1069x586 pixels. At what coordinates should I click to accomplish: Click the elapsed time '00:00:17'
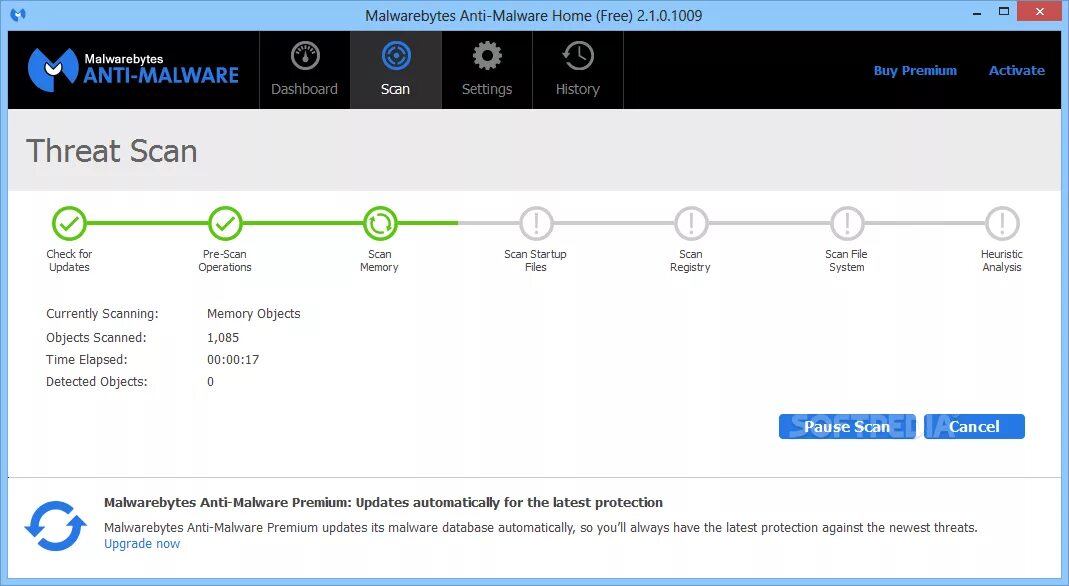click(x=233, y=360)
